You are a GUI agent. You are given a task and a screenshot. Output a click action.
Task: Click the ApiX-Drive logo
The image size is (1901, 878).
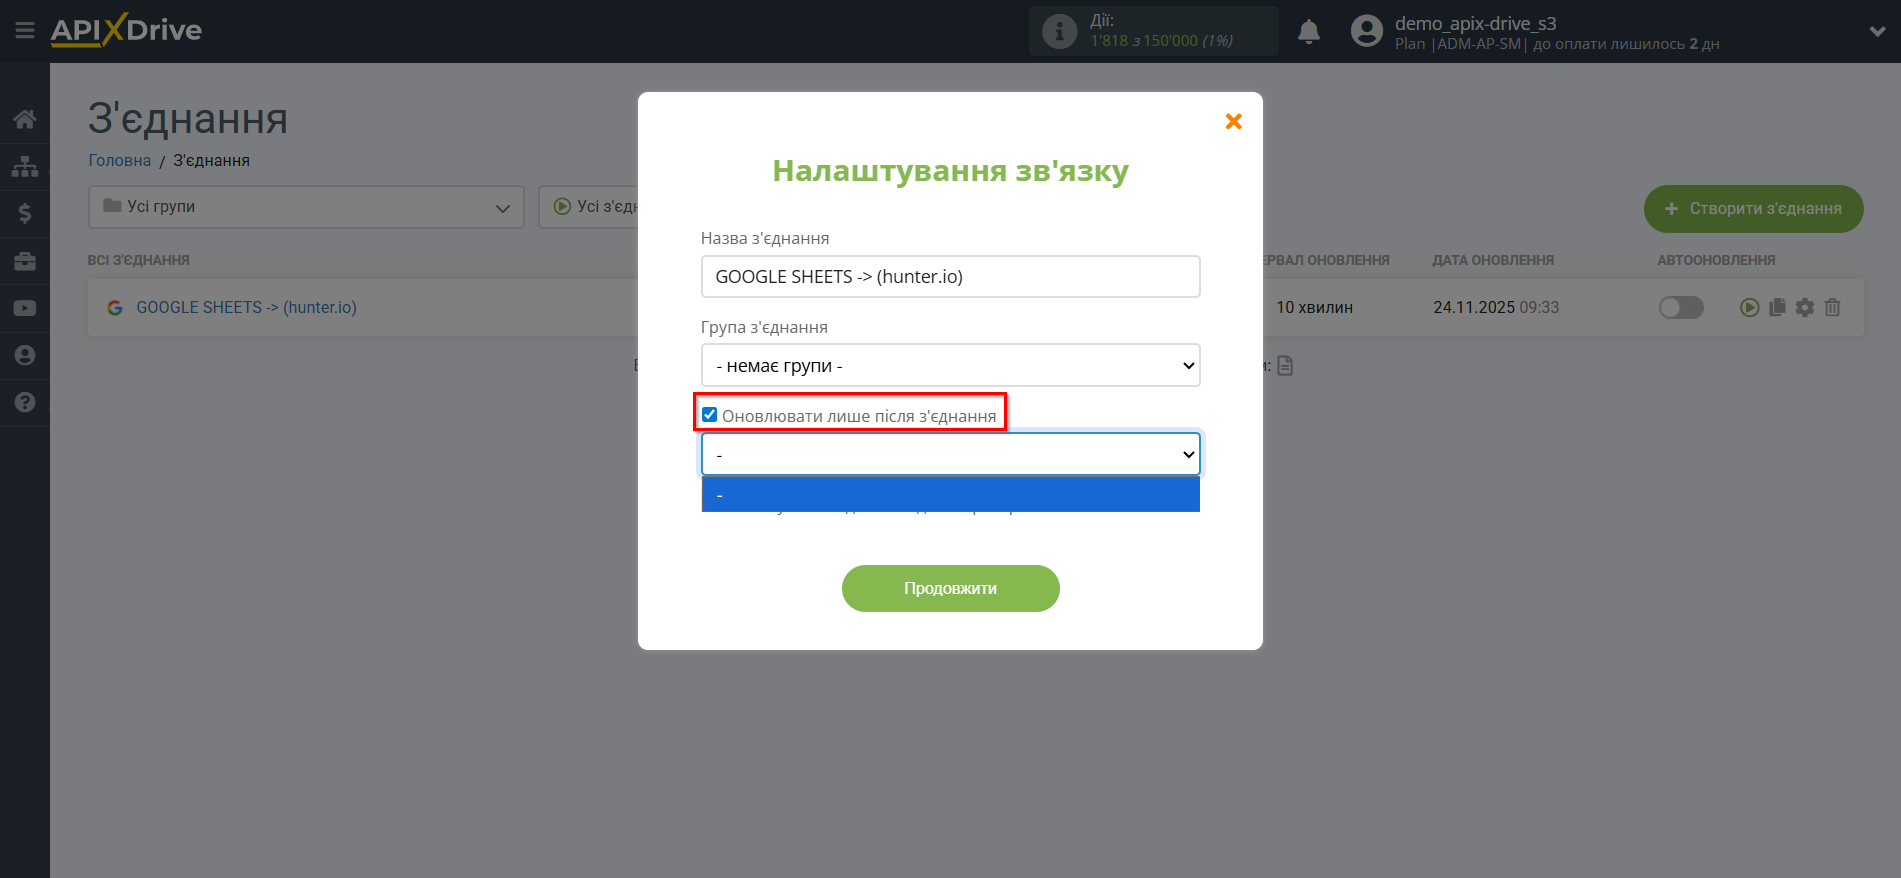(126, 30)
